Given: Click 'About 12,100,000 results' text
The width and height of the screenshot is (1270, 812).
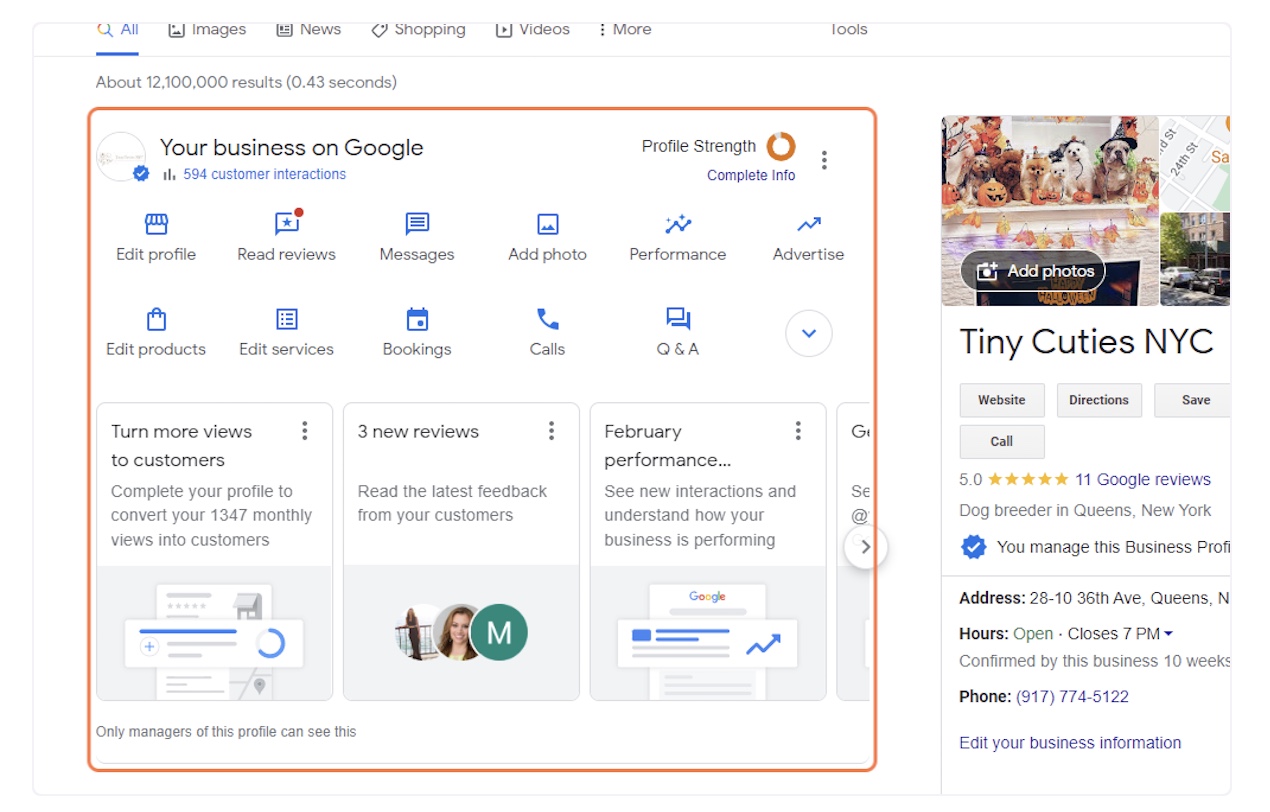Looking at the screenshot, I should coord(246,82).
